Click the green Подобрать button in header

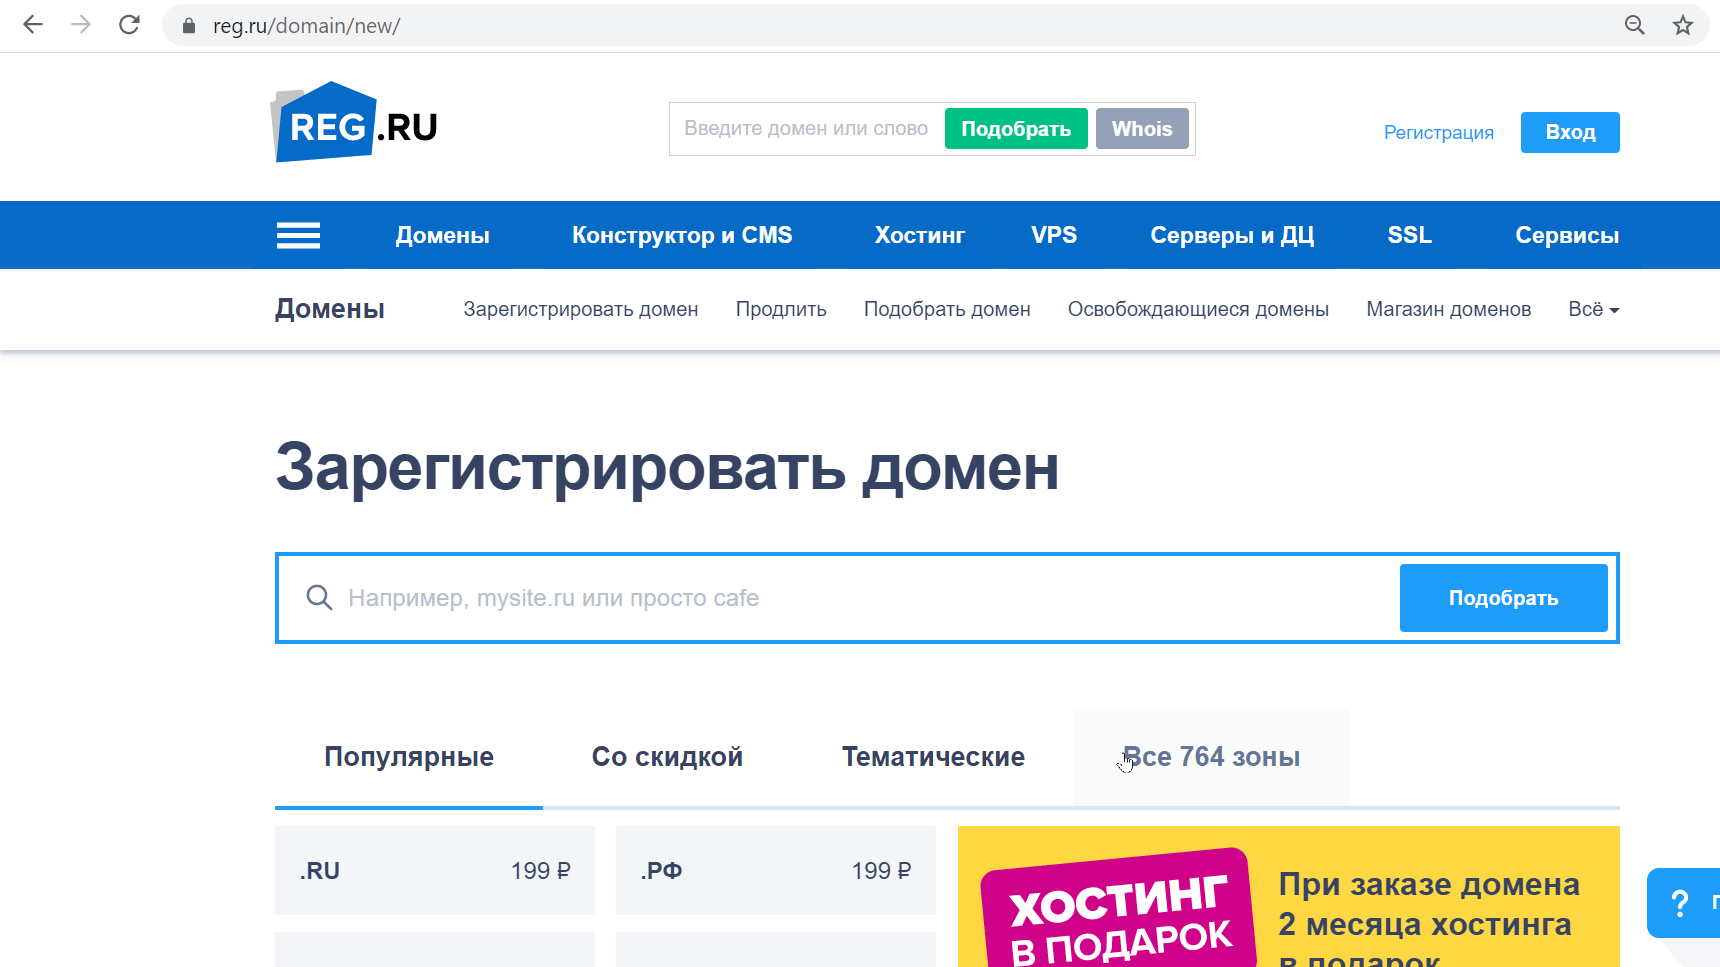point(1016,129)
